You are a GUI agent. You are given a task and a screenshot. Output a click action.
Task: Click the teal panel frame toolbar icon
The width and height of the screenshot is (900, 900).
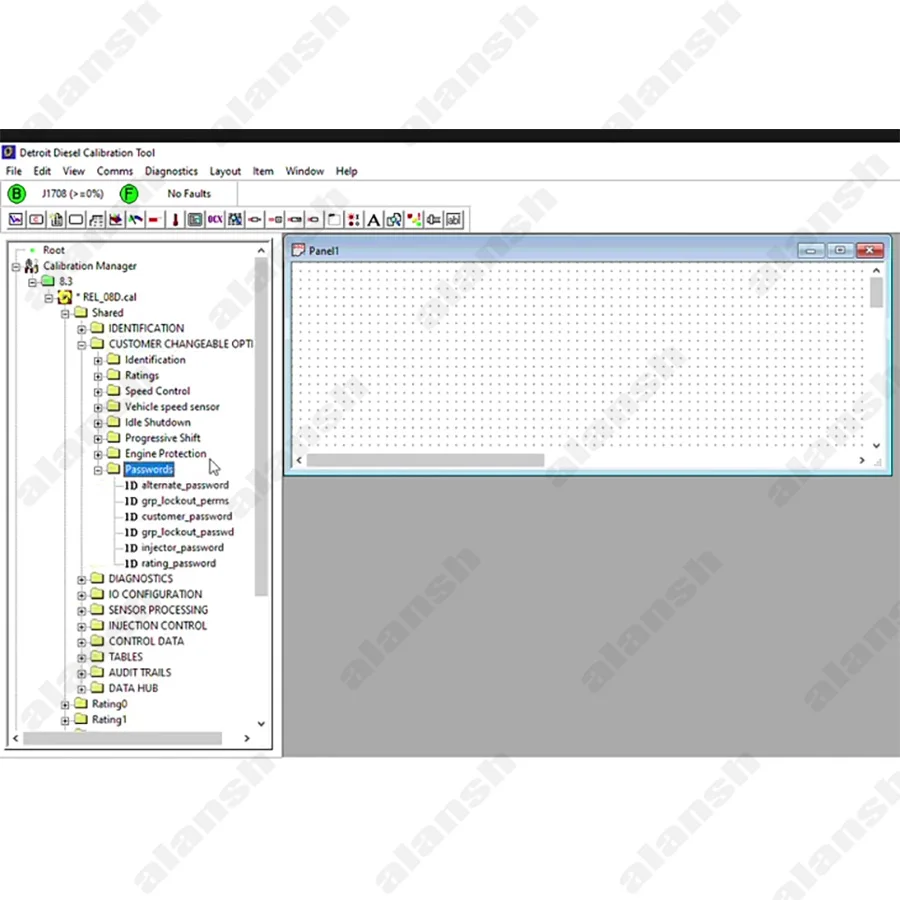pyautogui.click(x=195, y=220)
